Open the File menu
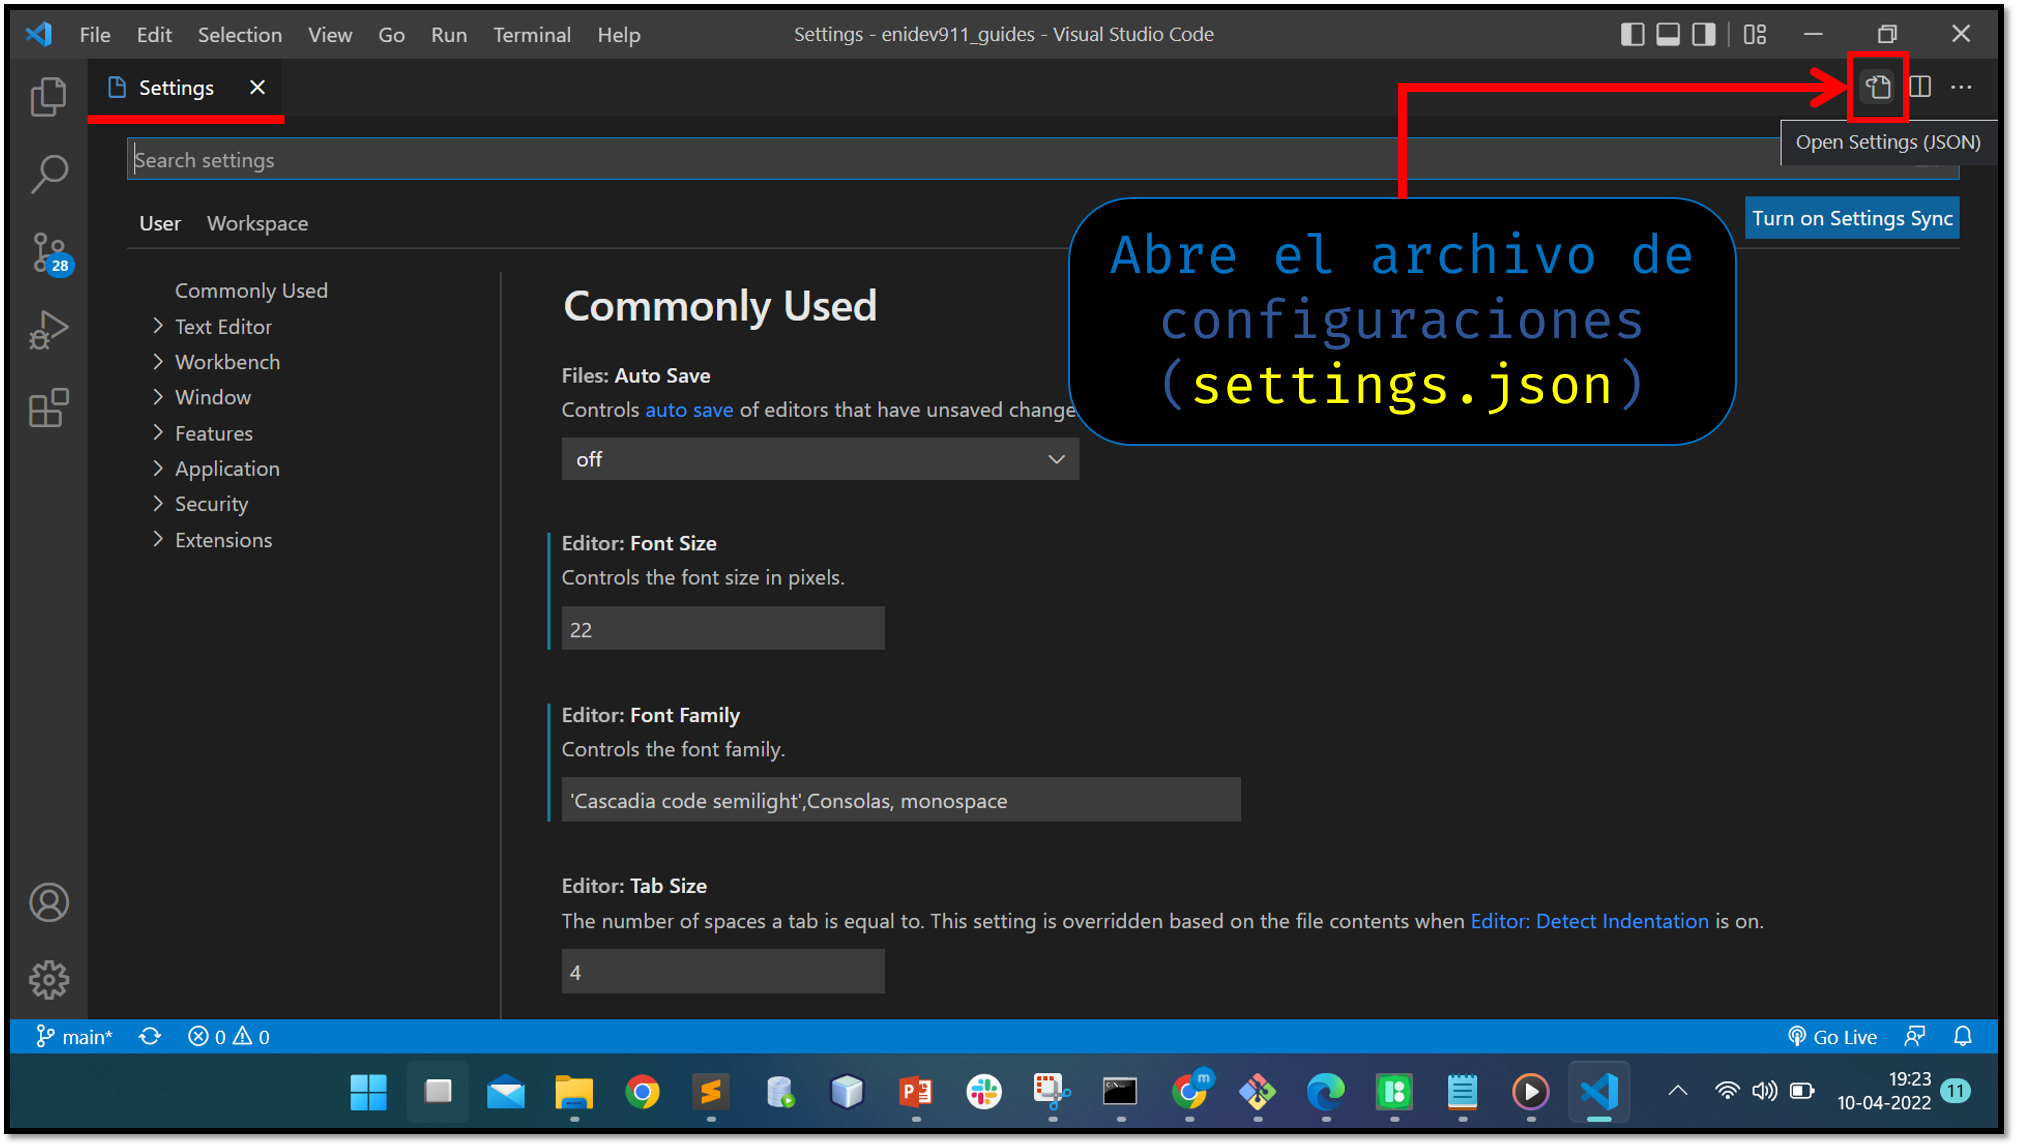 (95, 34)
